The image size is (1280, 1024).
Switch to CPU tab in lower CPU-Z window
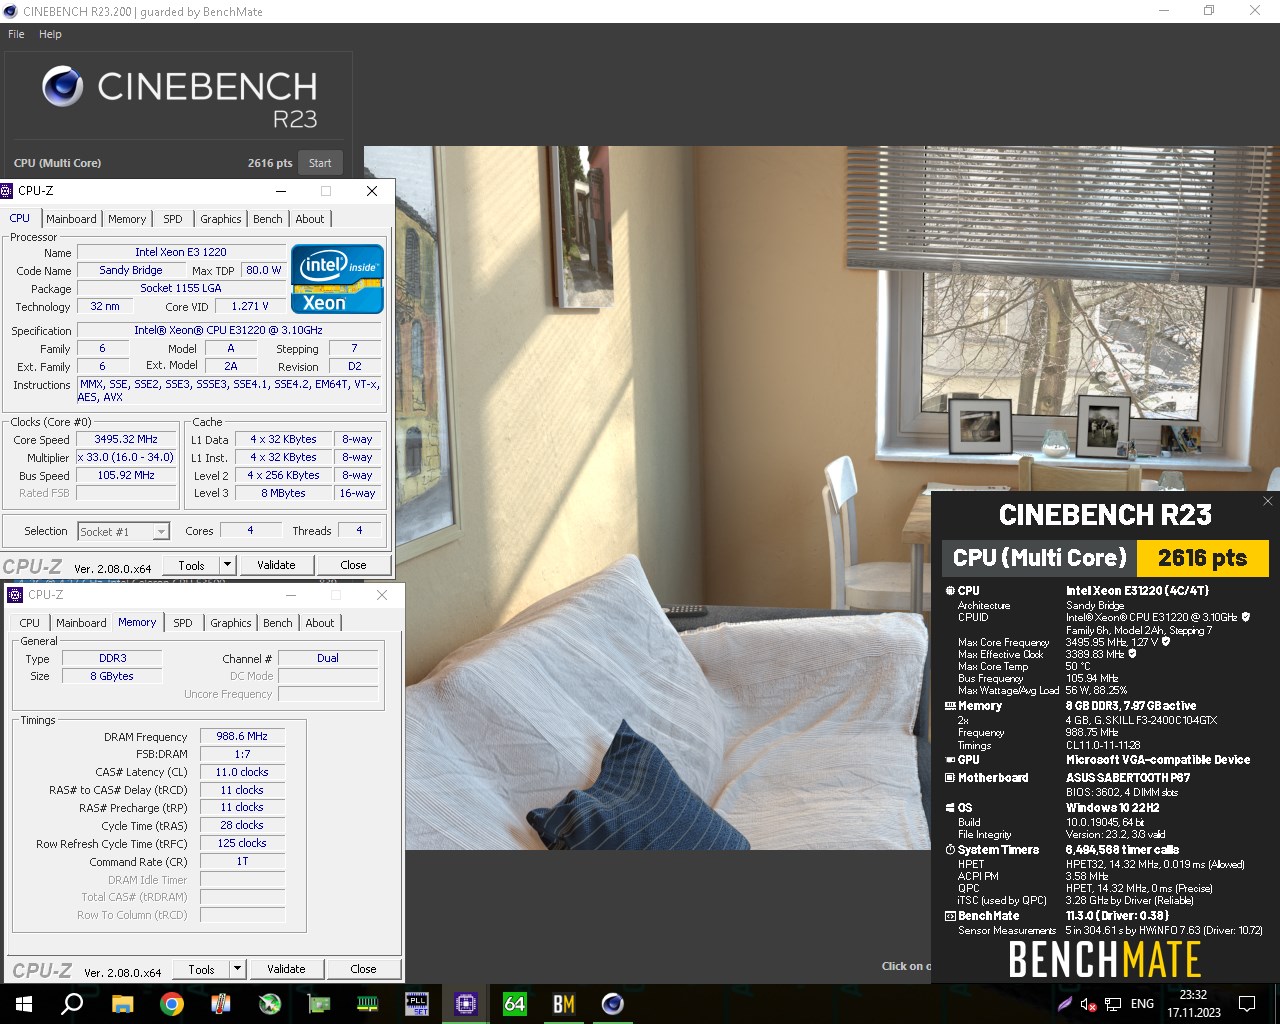pyautogui.click(x=30, y=623)
